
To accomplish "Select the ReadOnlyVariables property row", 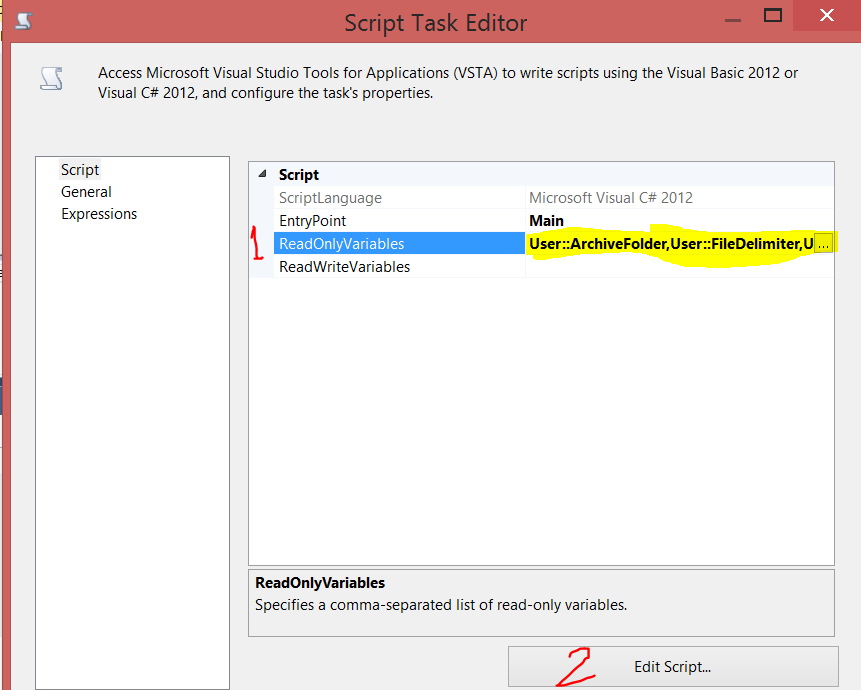I will [x=345, y=242].
